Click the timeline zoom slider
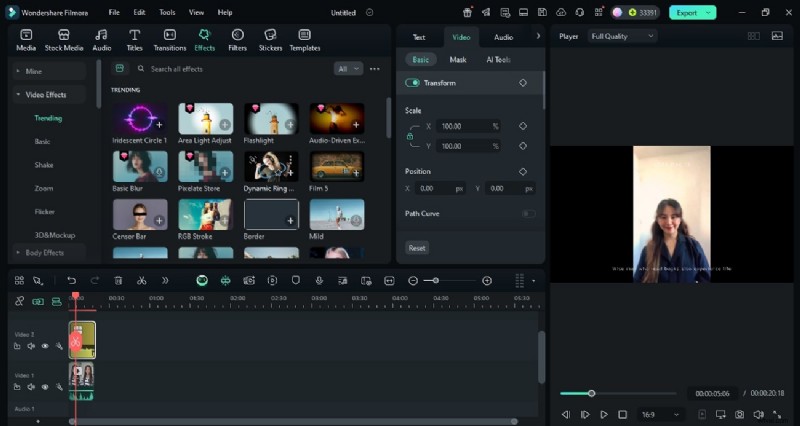 click(436, 281)
